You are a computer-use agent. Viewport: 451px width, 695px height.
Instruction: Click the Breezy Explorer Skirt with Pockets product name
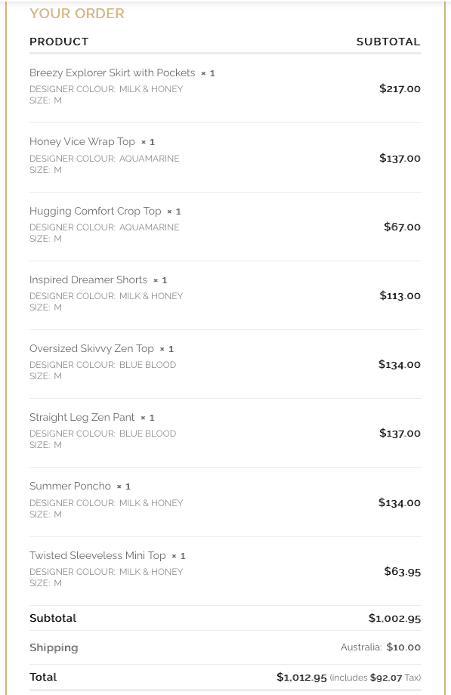pos(112,73)
